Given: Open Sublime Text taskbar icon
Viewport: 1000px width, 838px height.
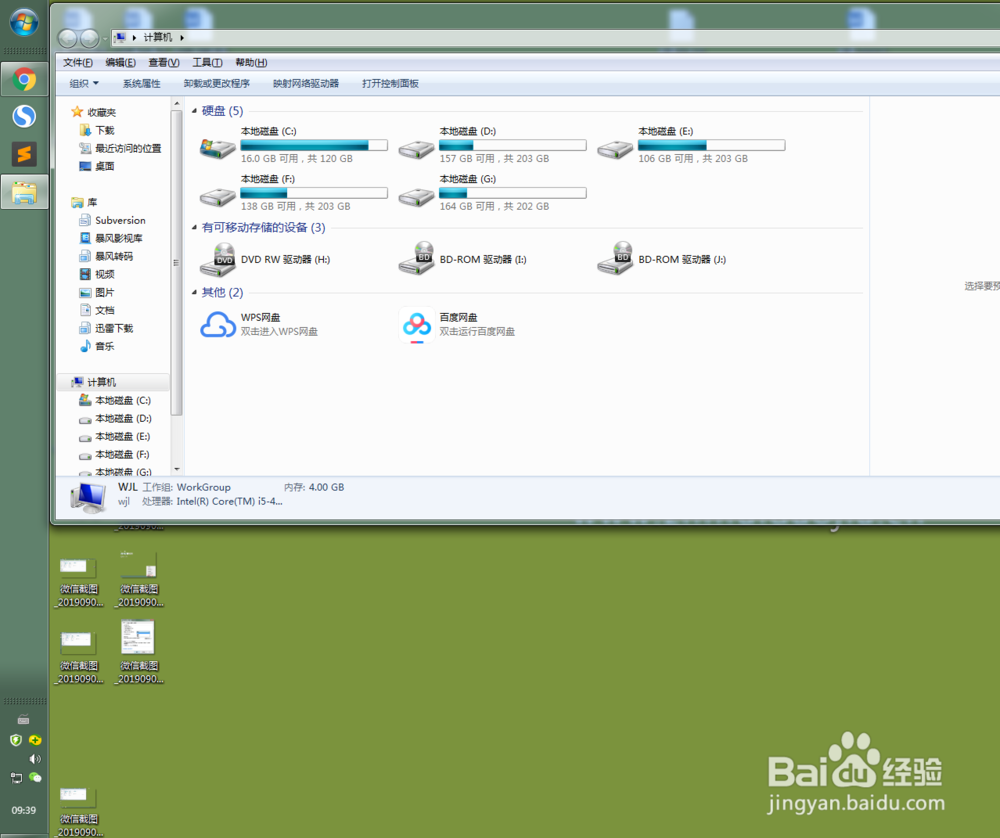Looking at the screenshot, I should (24, 154).
